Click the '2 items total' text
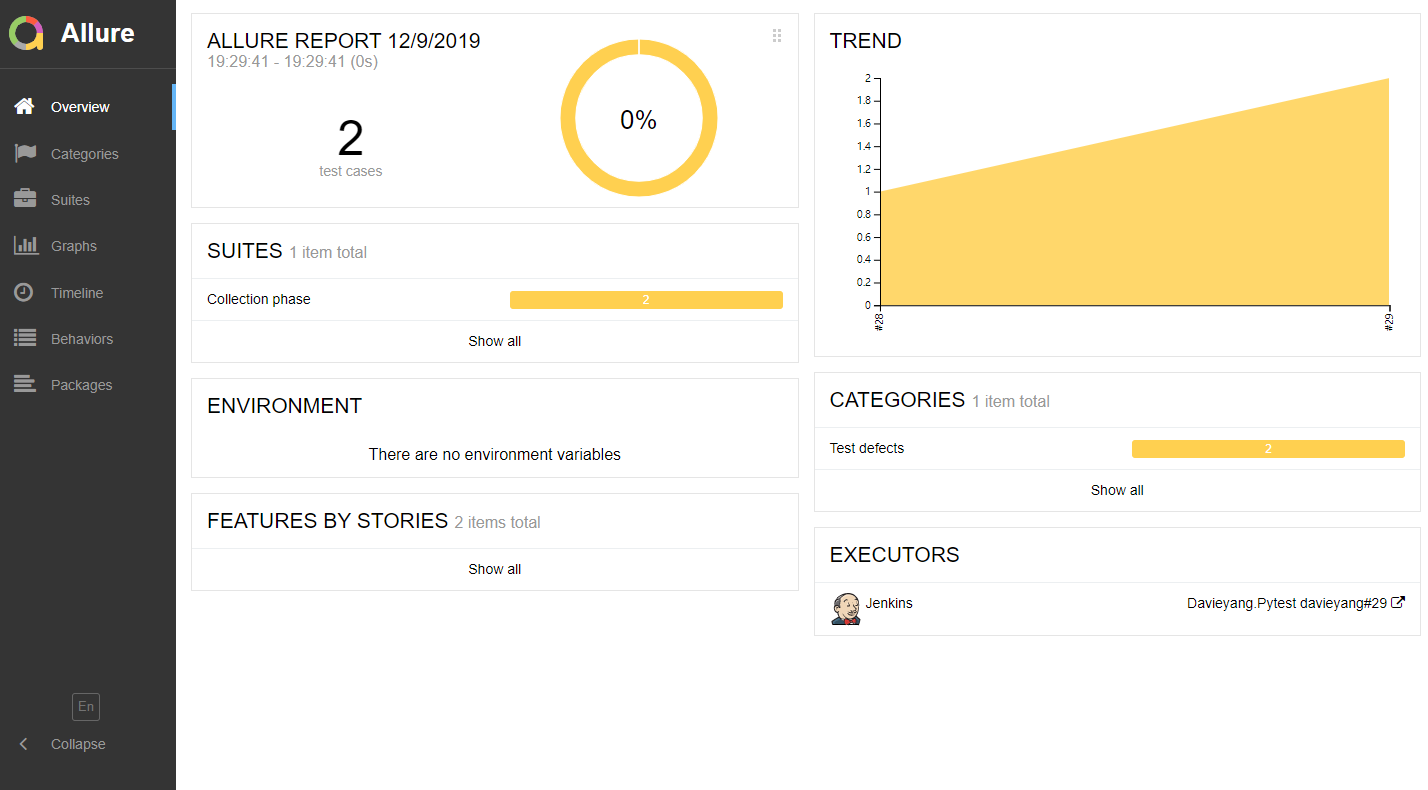The image size is (1428, 790). [x=497, y=522]
